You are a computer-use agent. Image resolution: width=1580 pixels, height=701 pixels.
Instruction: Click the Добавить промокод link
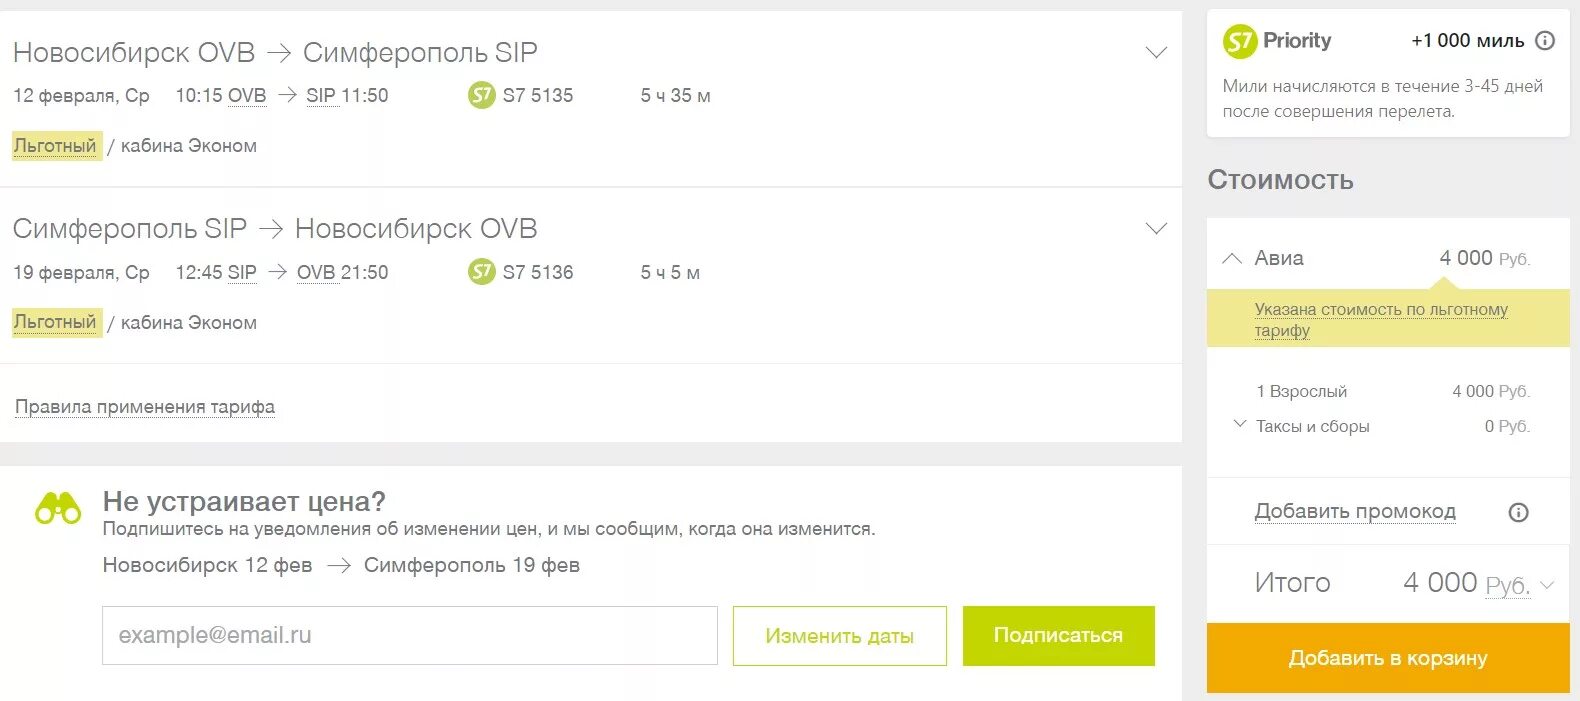[1355, 512]
